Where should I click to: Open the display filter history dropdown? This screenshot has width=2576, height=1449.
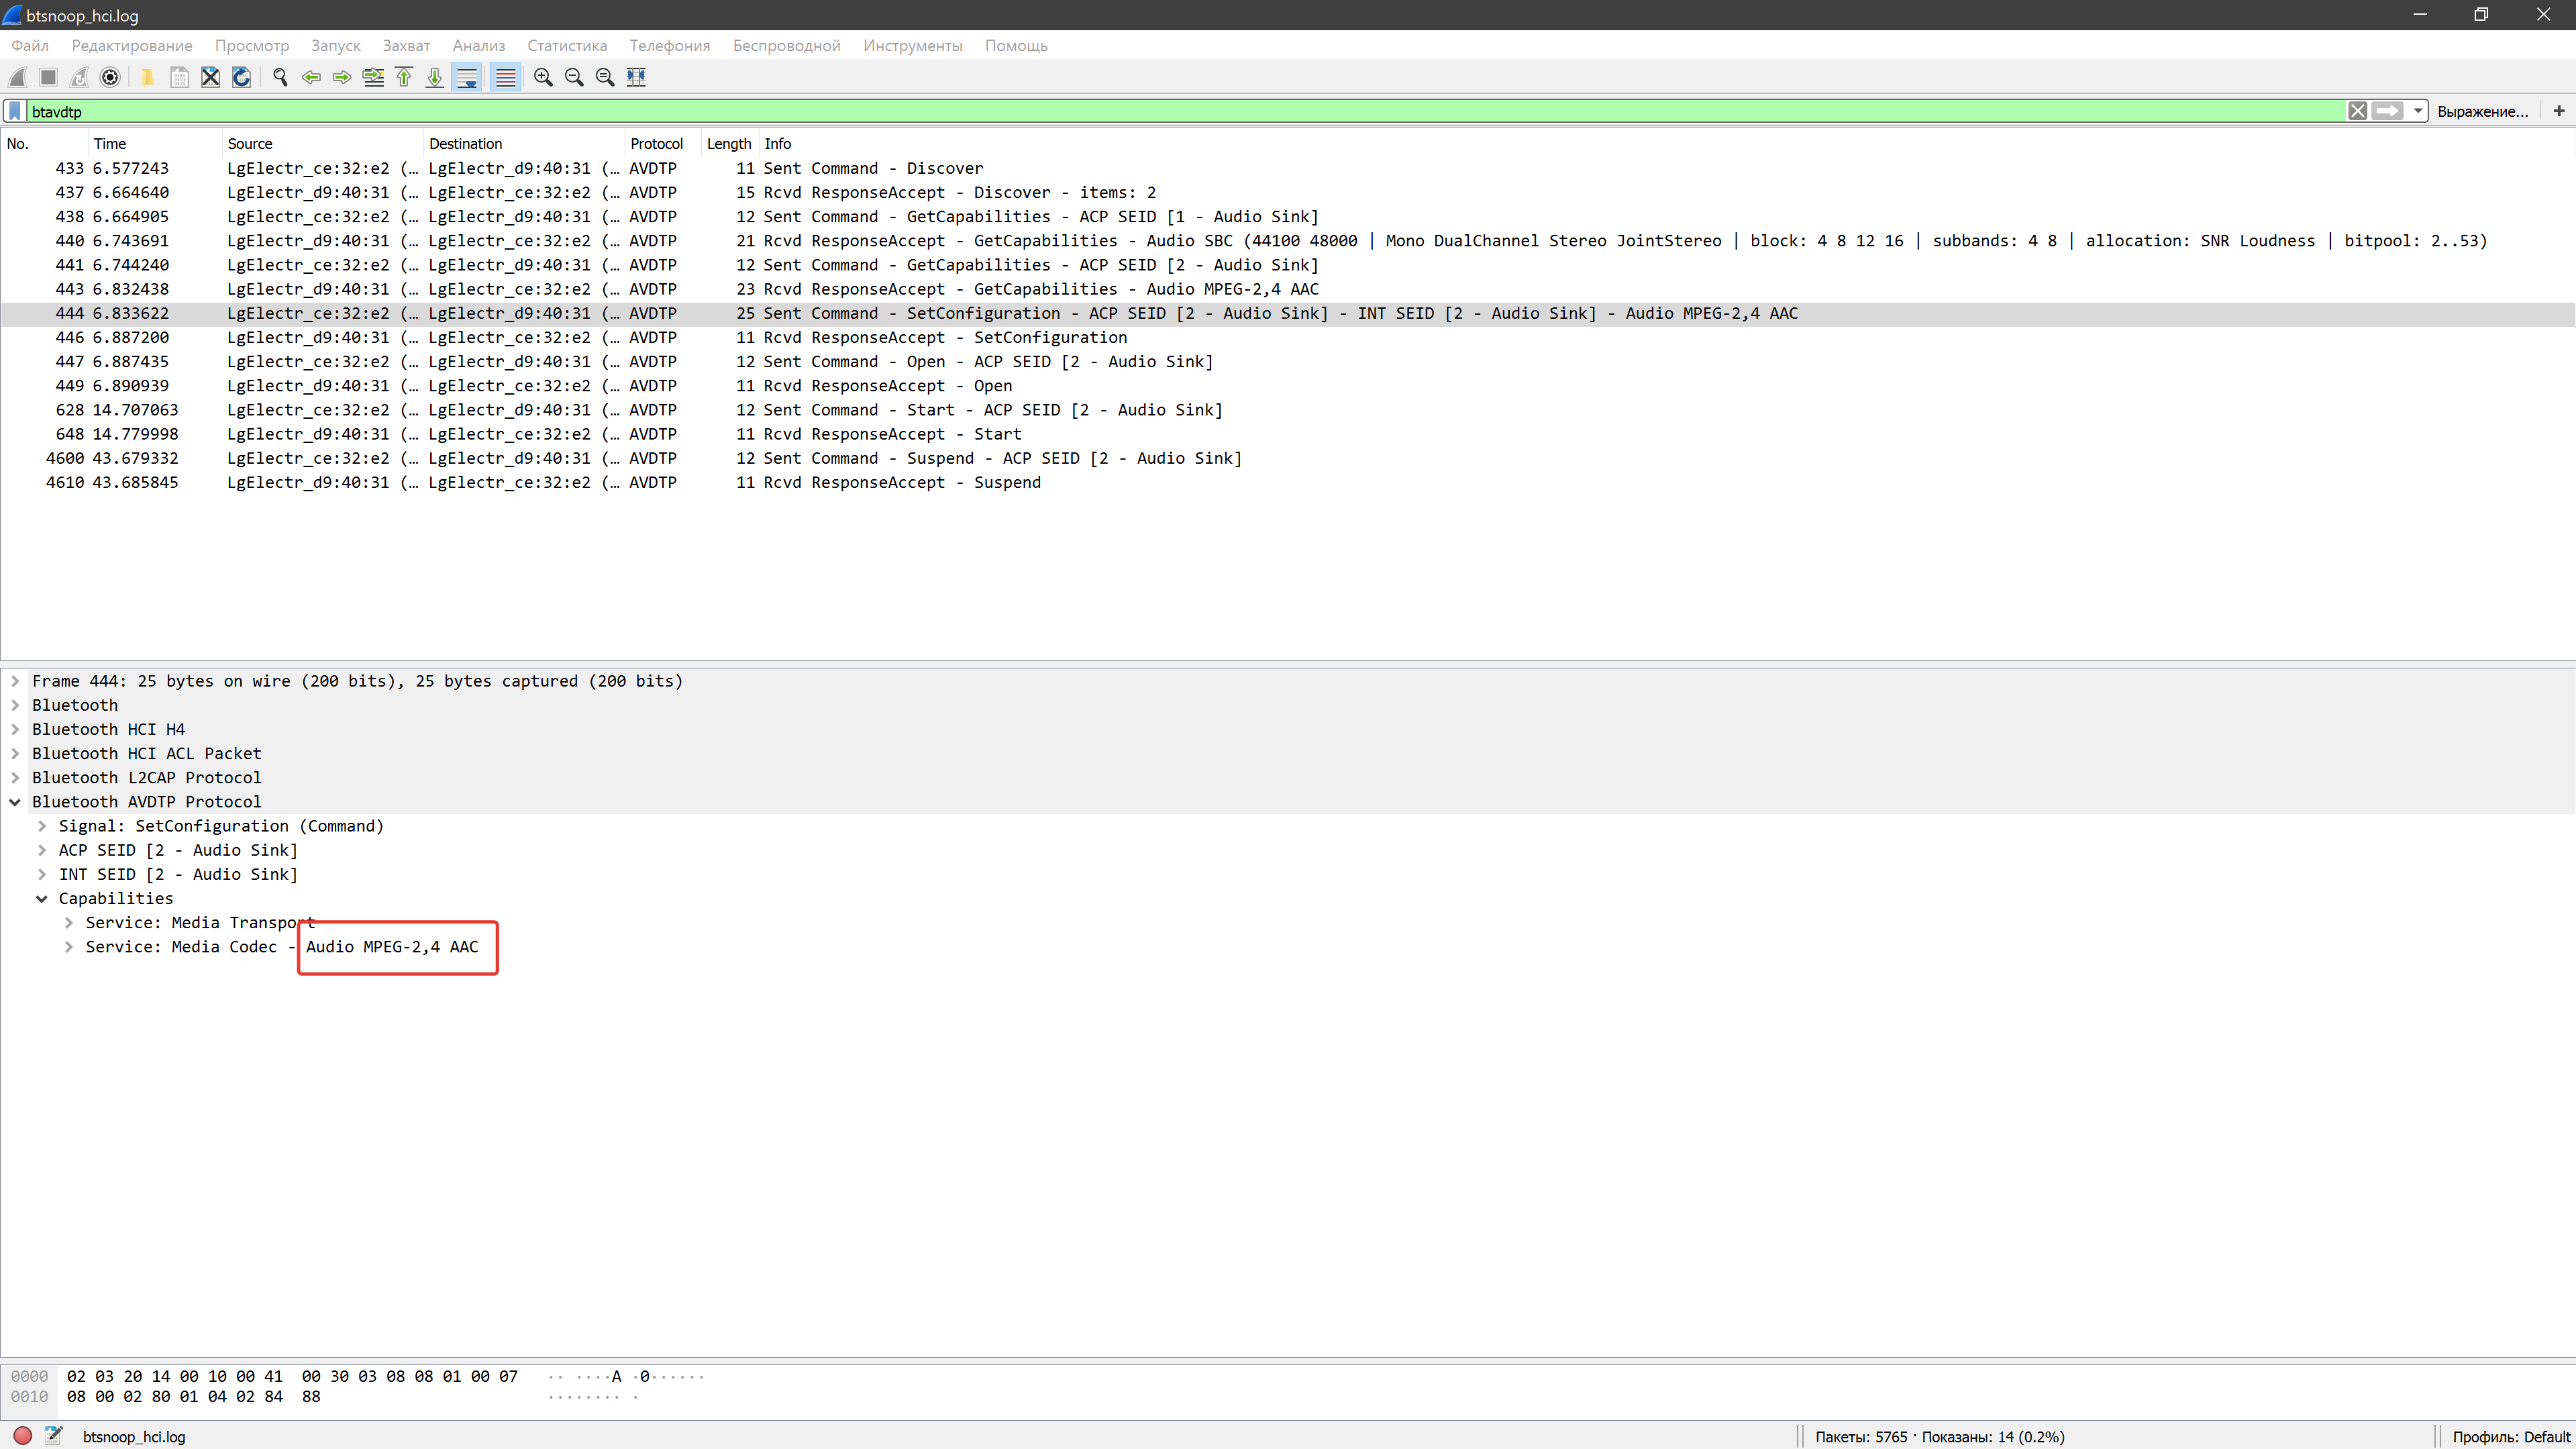tap(2418, 111)
